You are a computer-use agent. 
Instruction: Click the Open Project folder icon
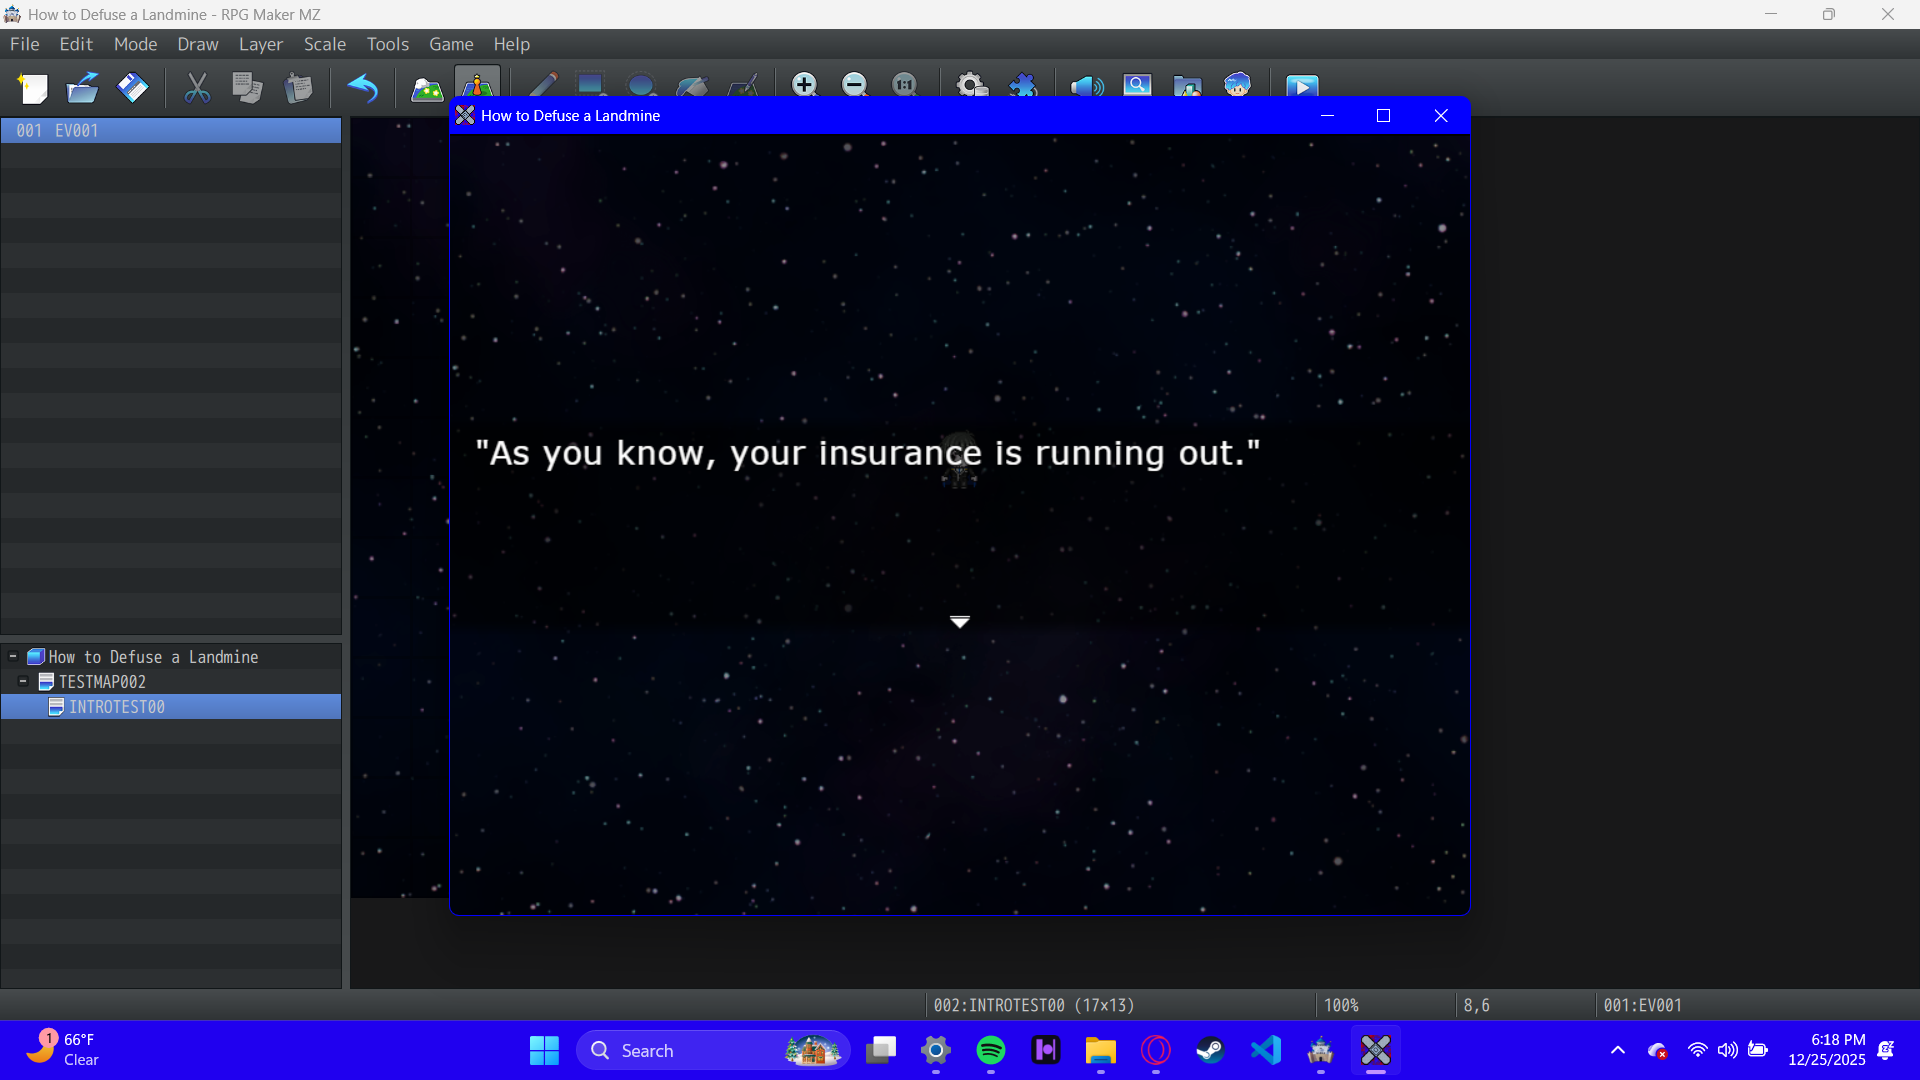[82, 88]
